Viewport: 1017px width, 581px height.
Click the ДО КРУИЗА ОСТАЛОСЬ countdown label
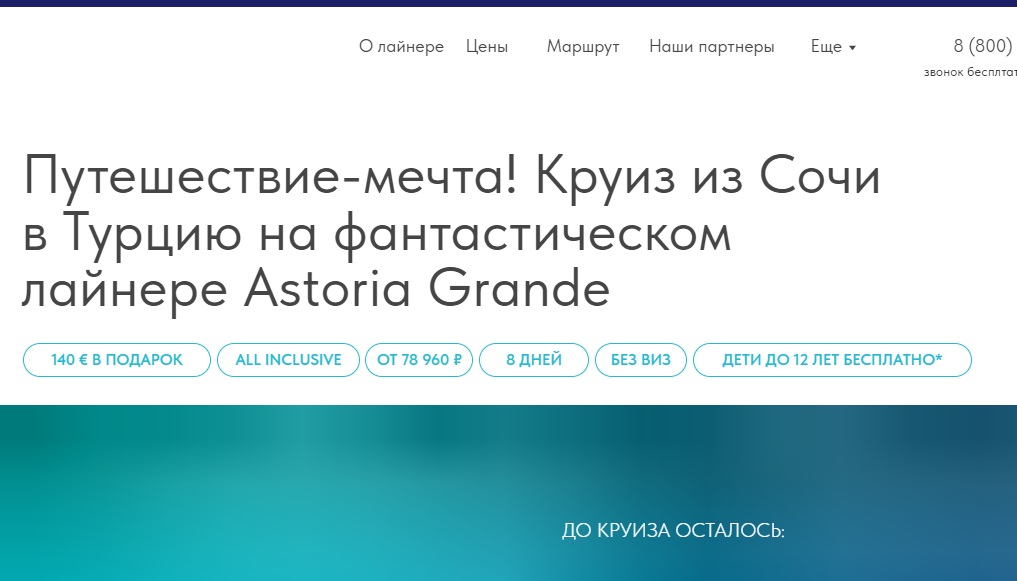click(x=673, y=531)
